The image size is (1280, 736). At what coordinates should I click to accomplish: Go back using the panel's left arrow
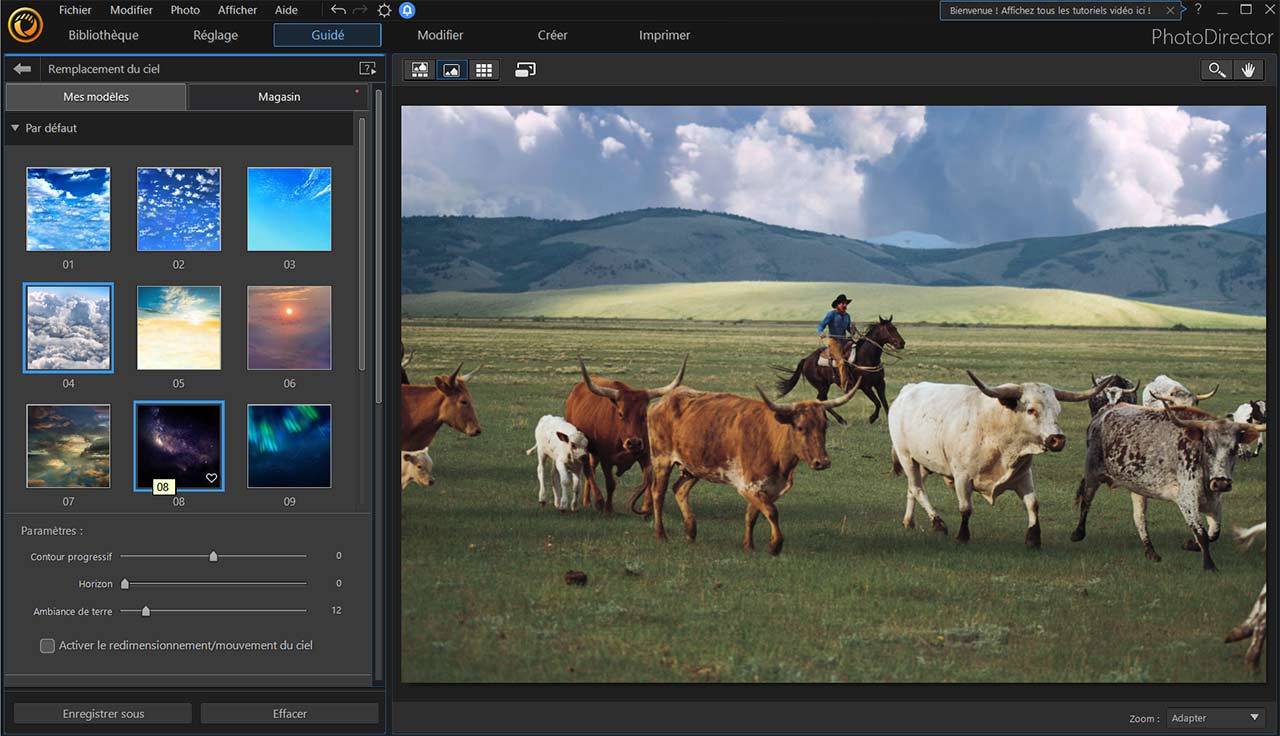tap(22, 69)
